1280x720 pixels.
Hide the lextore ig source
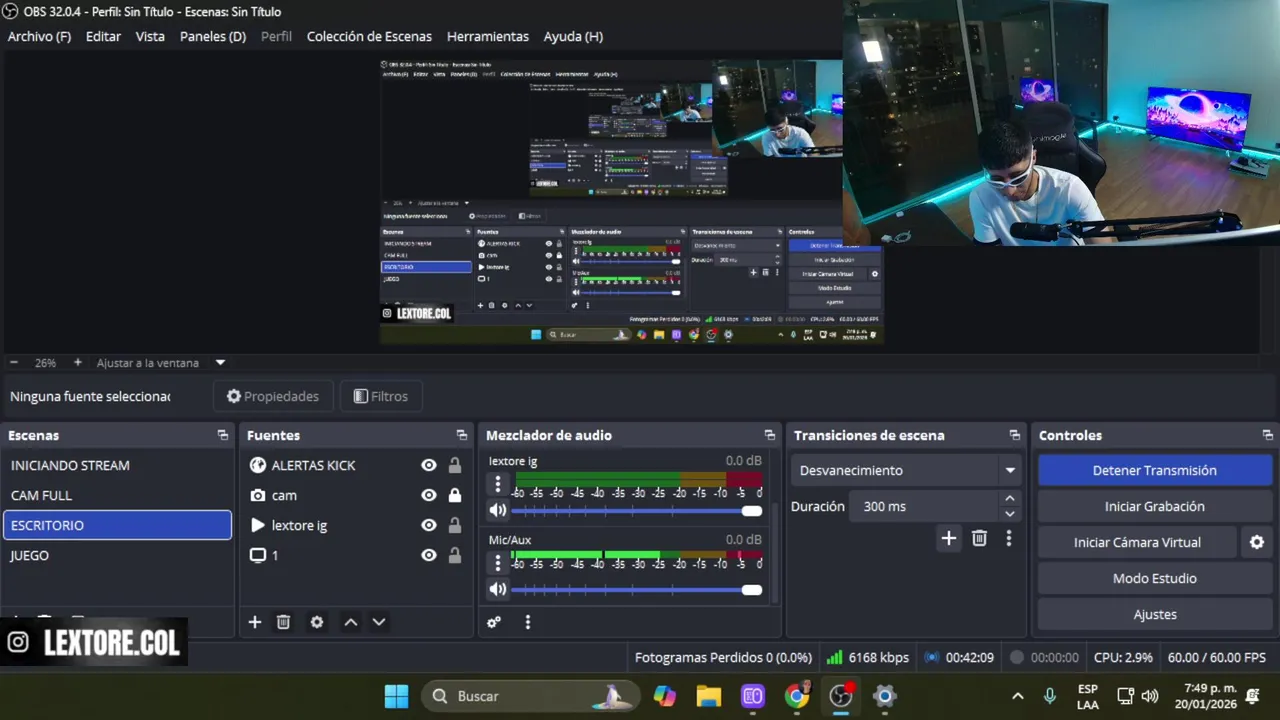pos(429,525)
